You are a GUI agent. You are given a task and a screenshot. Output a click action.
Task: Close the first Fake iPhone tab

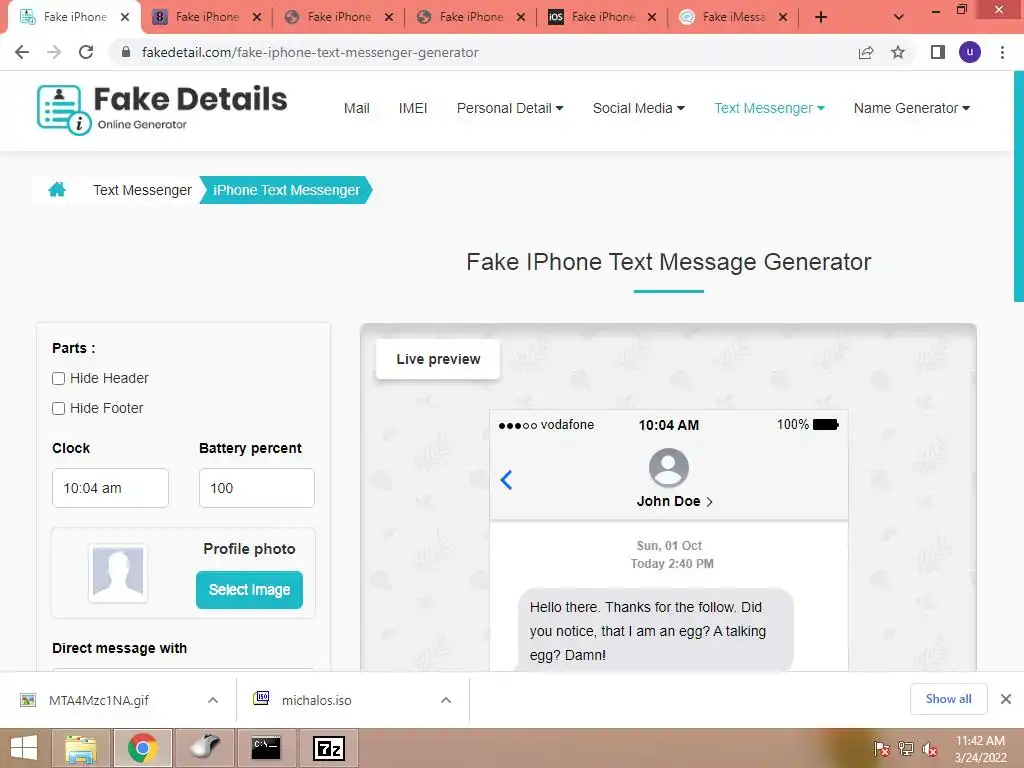coord(125,17)
